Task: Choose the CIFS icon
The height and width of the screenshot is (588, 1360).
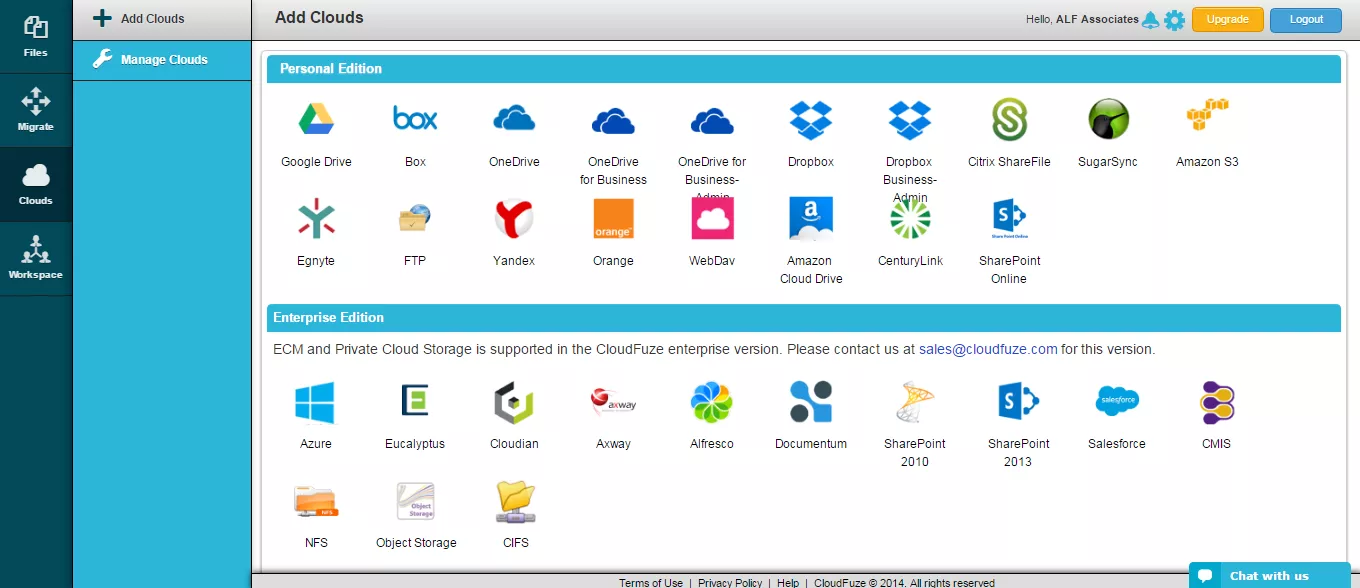Action: point(516,501)
